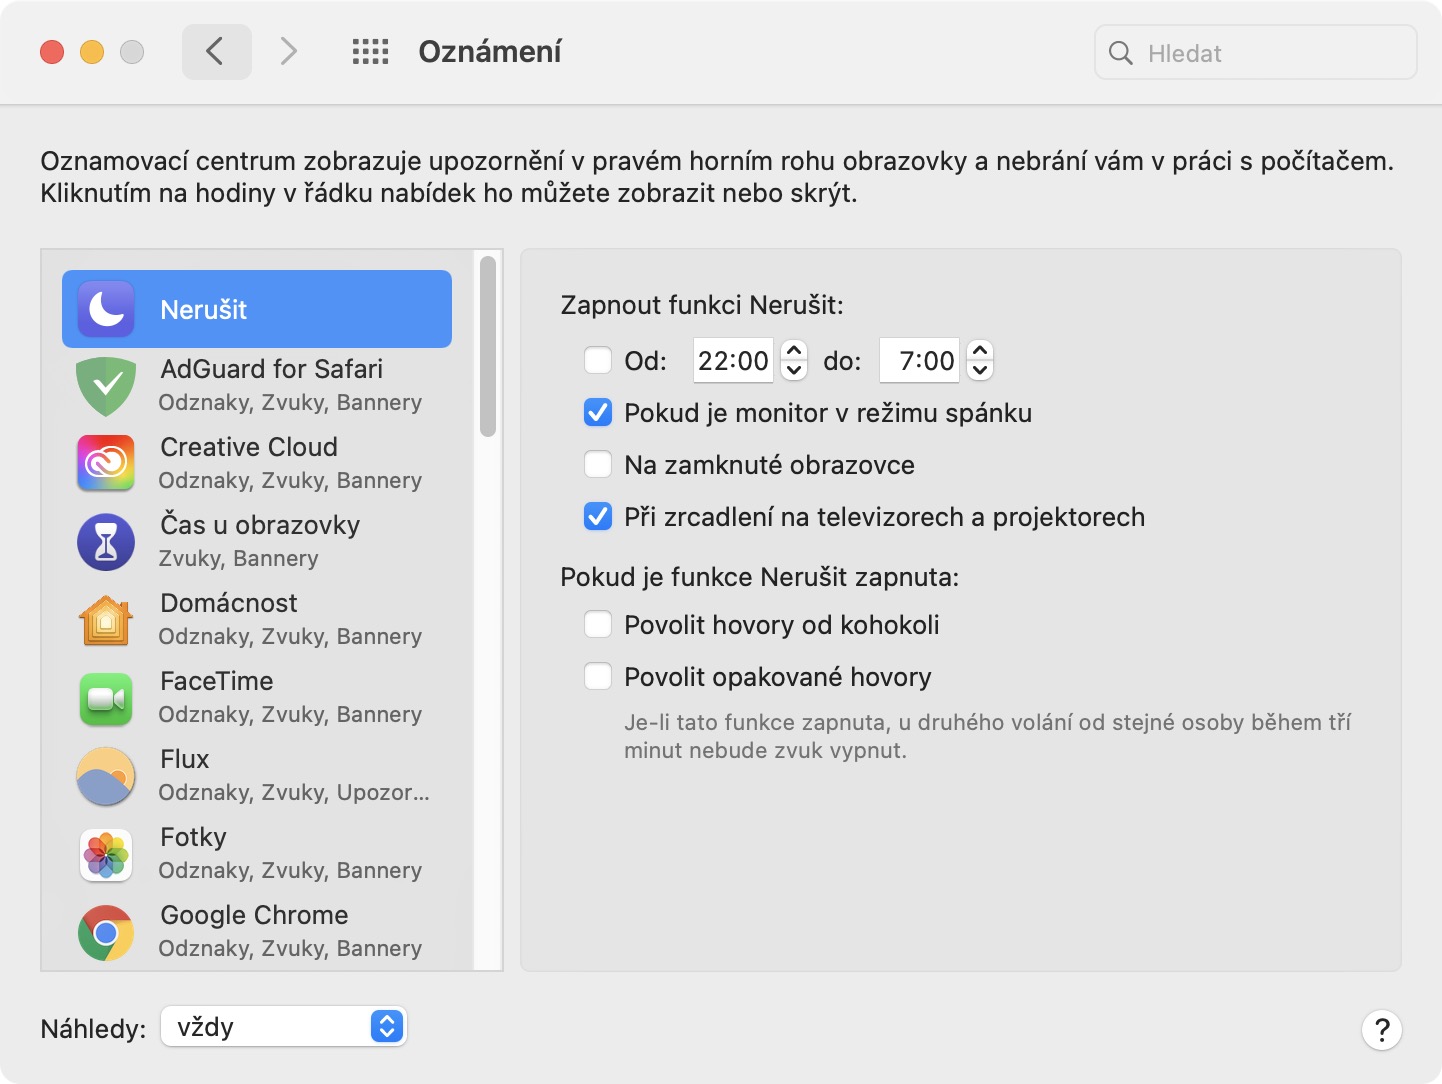Screen dimensions: 1442x1084
Task: Click the Čas u obrazovky hourglass icon
Action: coord(106,541)
